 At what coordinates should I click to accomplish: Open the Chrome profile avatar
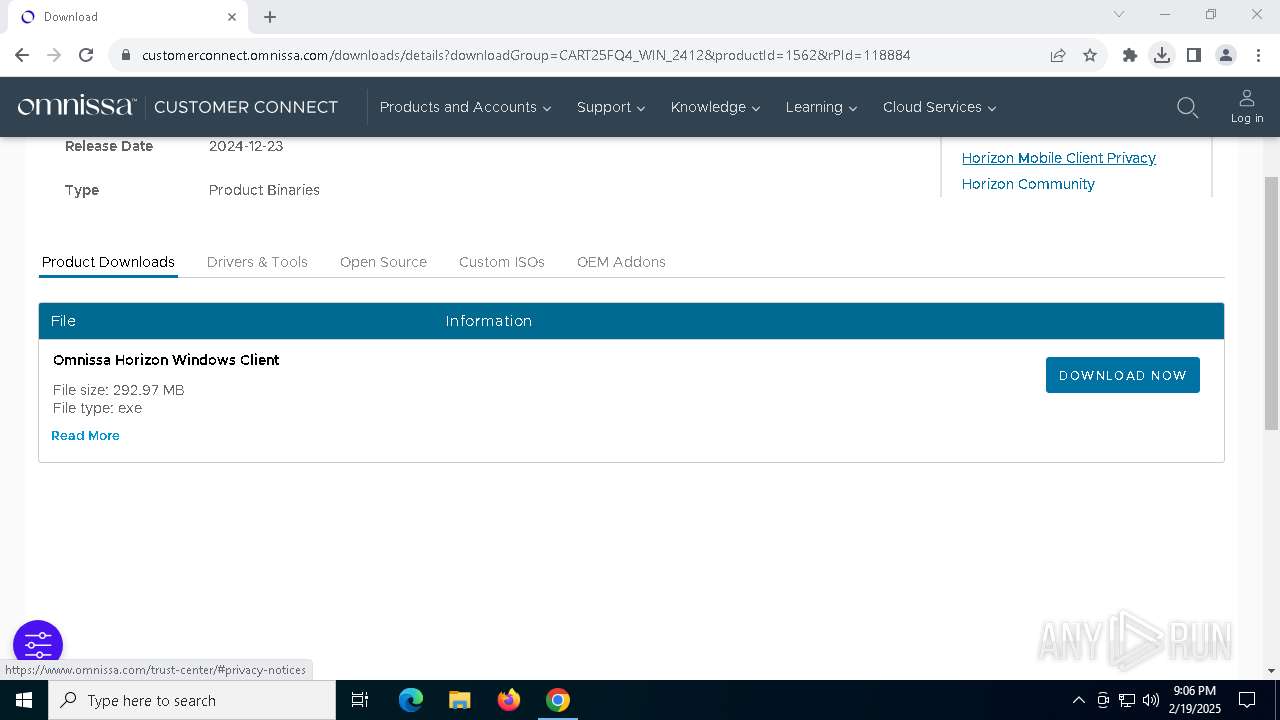coord(1226,55)
